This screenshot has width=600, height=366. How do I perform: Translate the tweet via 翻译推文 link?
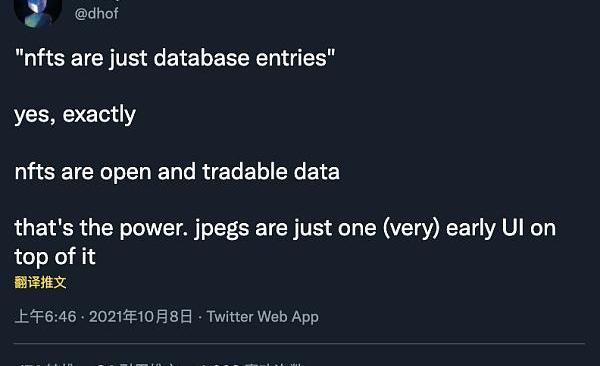(40, 283)
